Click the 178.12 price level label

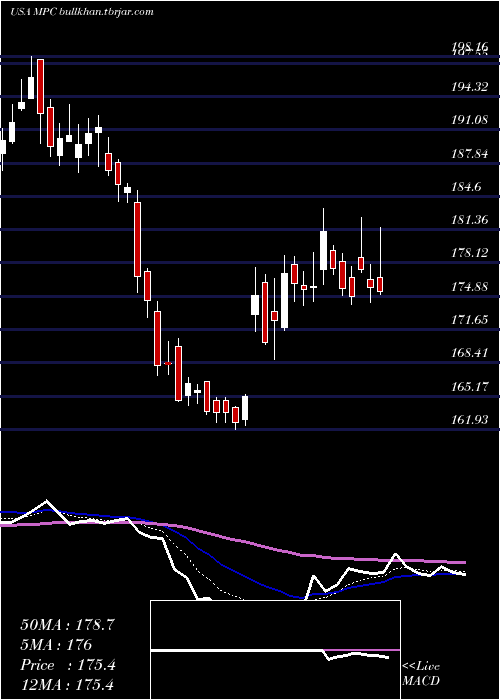pos(469,253)
